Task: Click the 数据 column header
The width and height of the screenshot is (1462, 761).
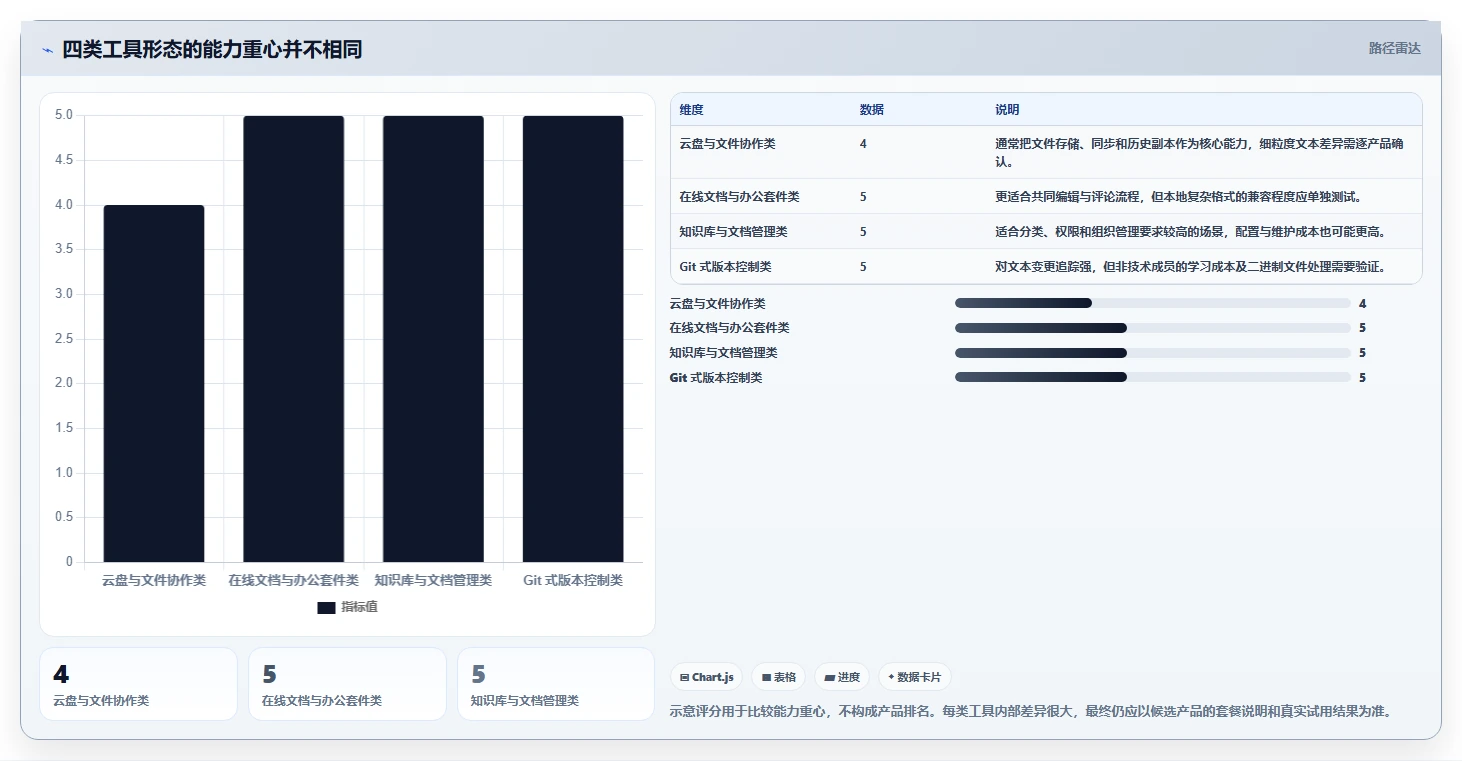Action: [x=871, y=110]
